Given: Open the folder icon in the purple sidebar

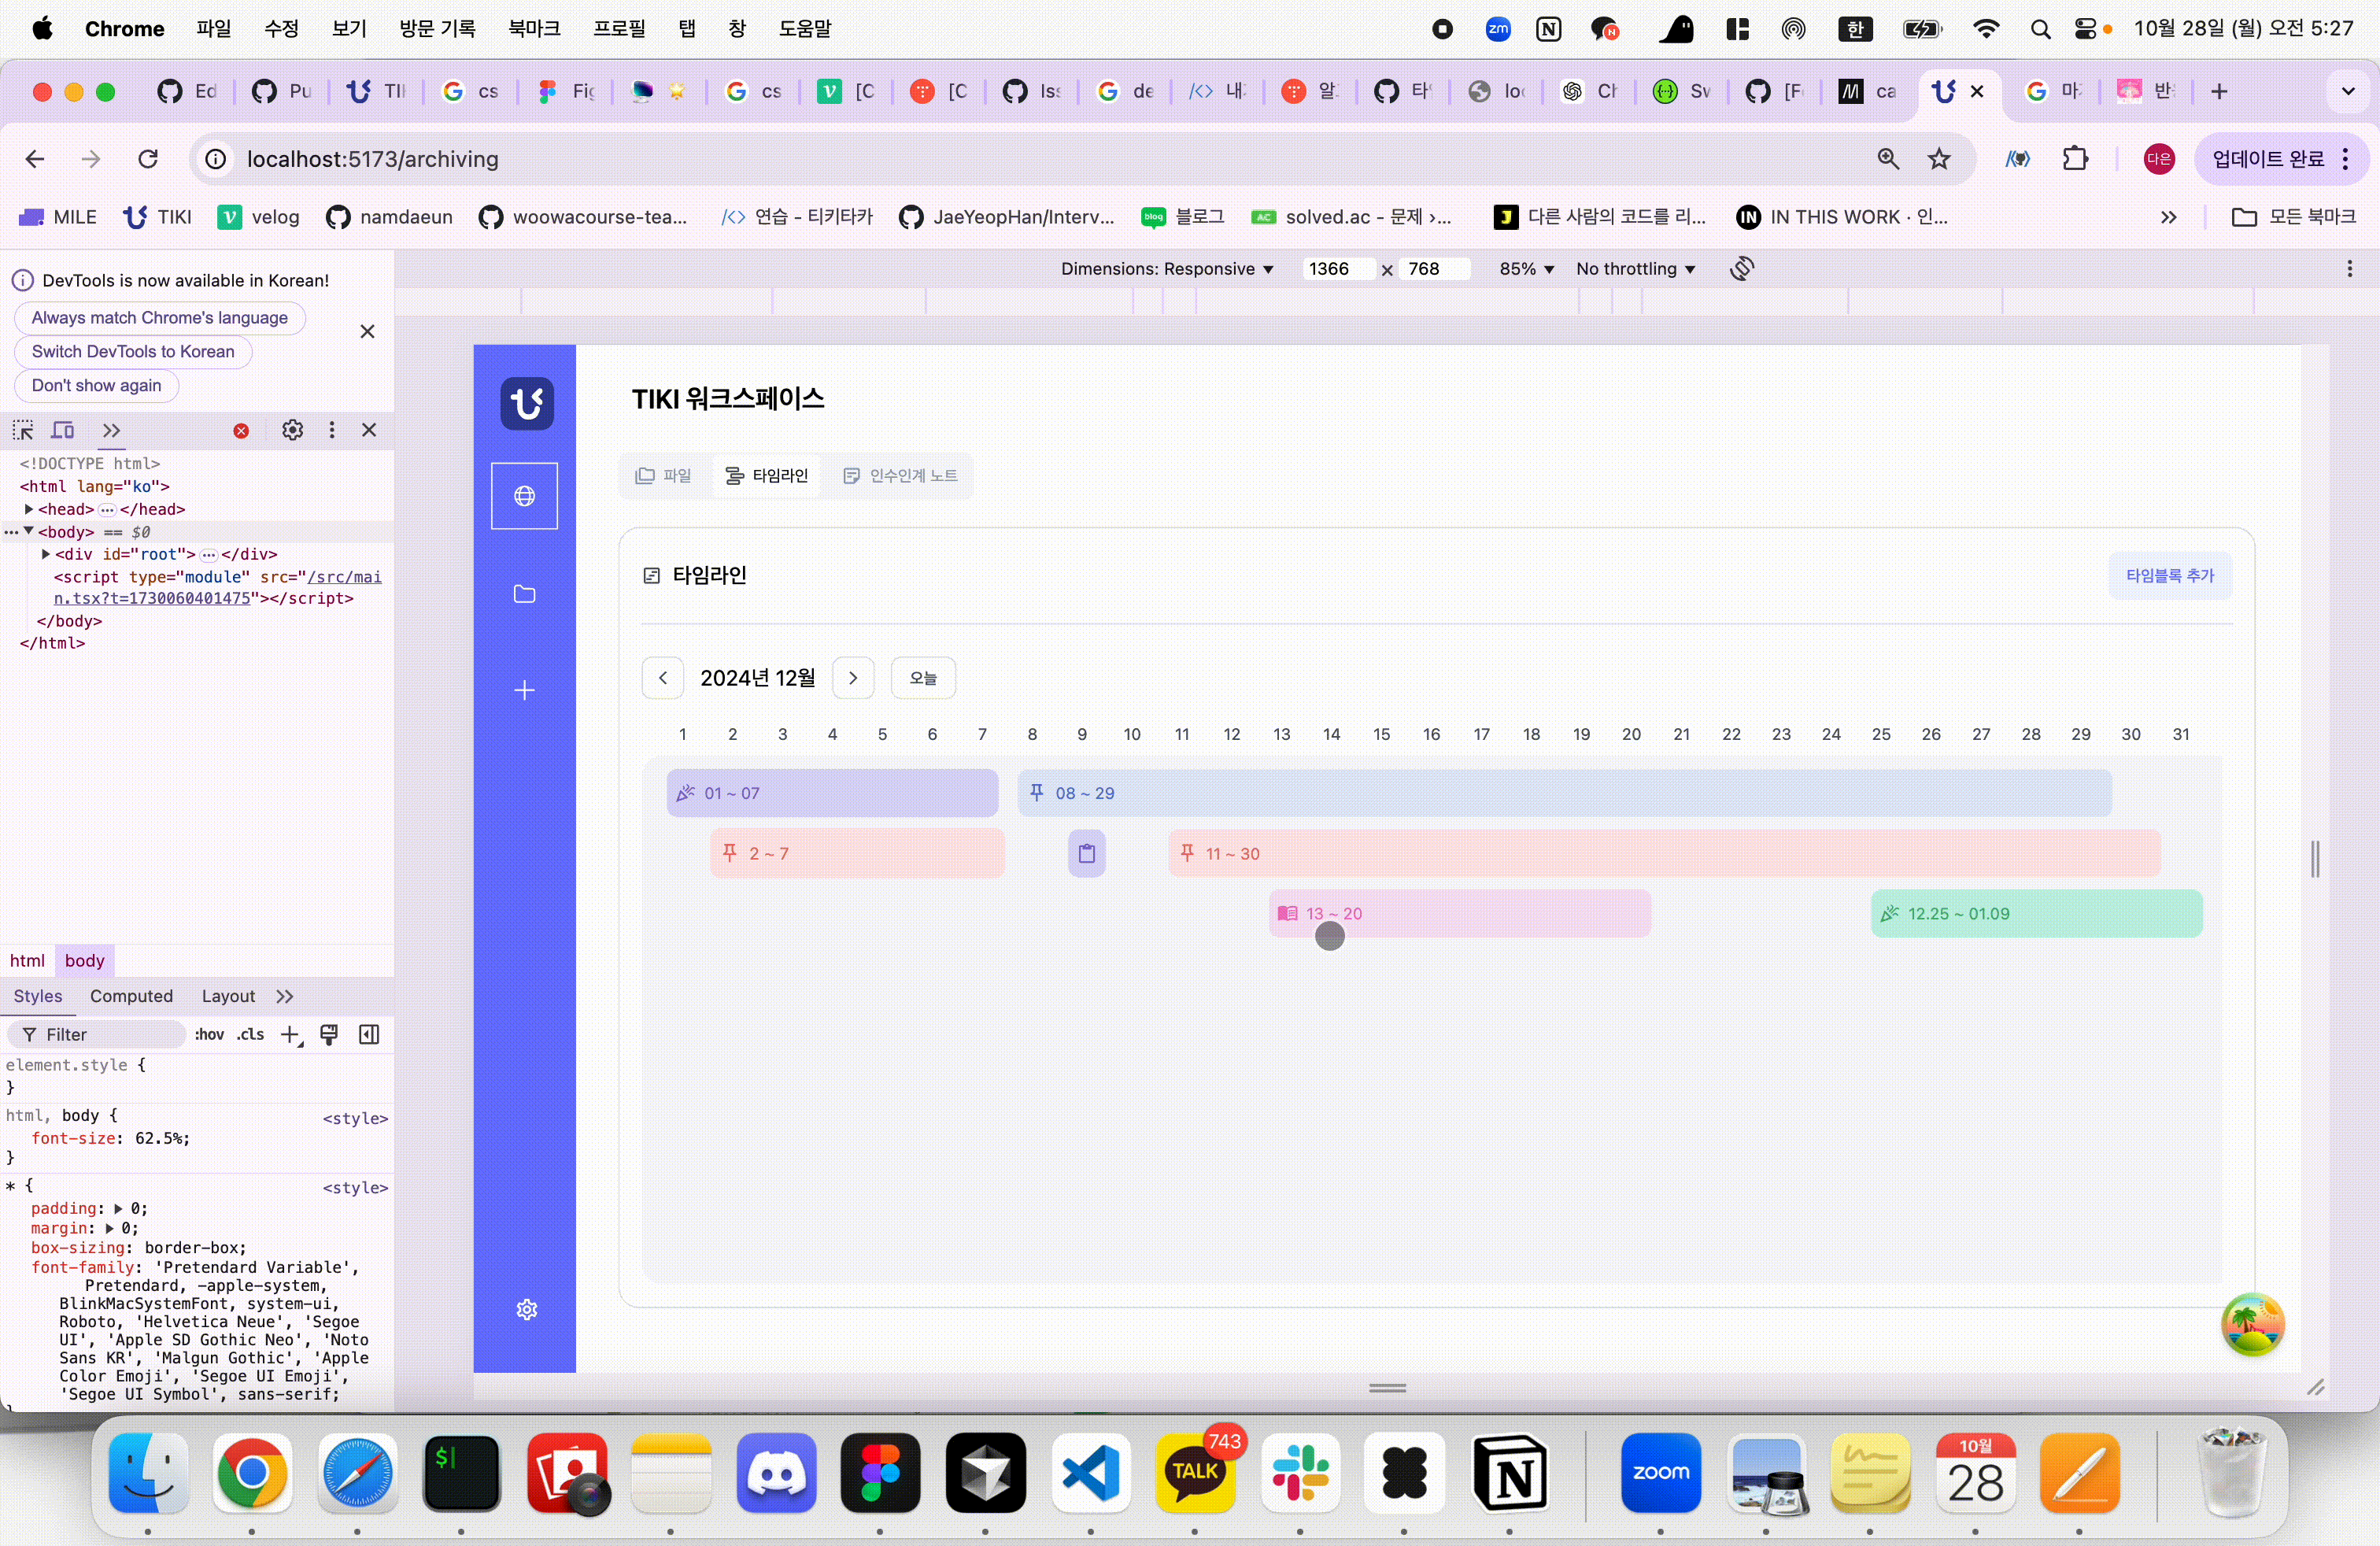Looking at the screenshot, I should (x=524, y=594).
